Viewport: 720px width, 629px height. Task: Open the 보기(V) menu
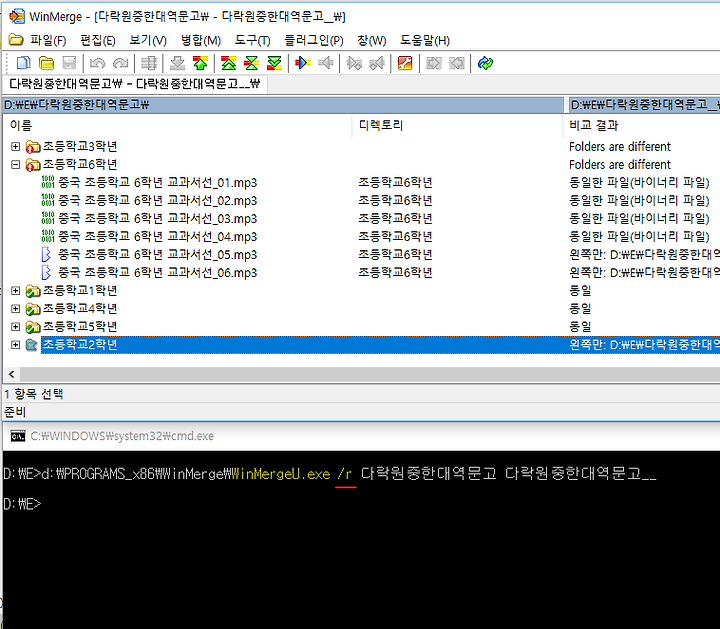(147, 40)
